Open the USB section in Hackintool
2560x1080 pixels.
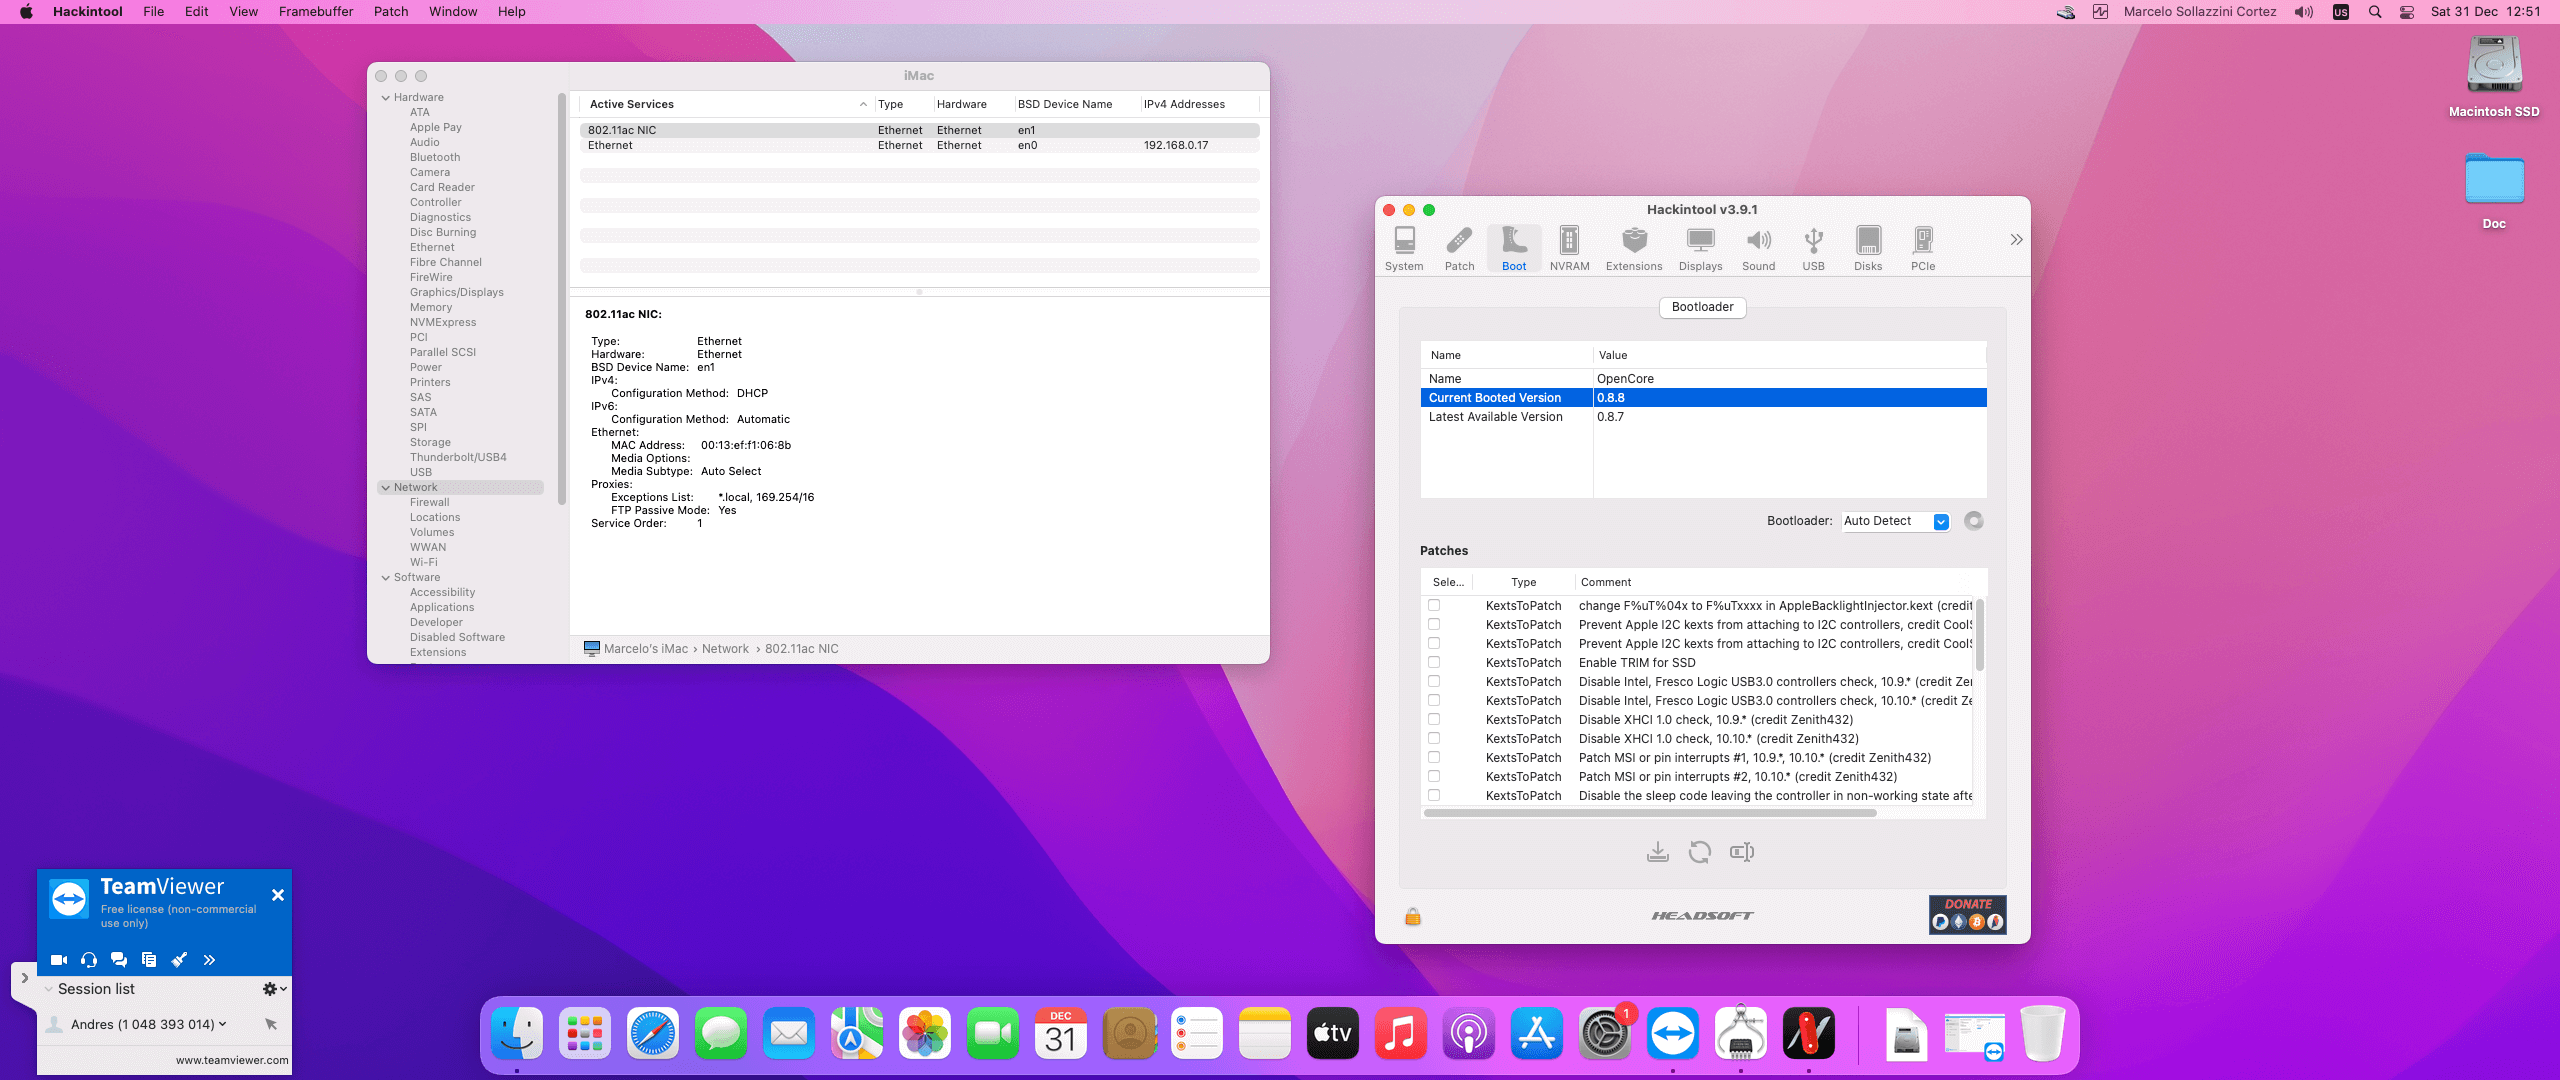[x=1813, y=247]
